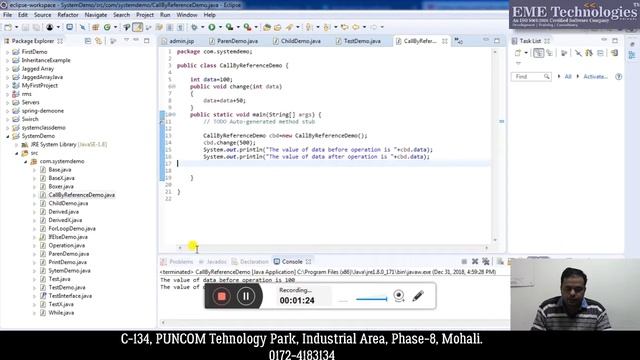The image size is (640, 360).
Task: Select CallByReferenceDemo.java in Package Explorer
Action: [x=78, y=195]
